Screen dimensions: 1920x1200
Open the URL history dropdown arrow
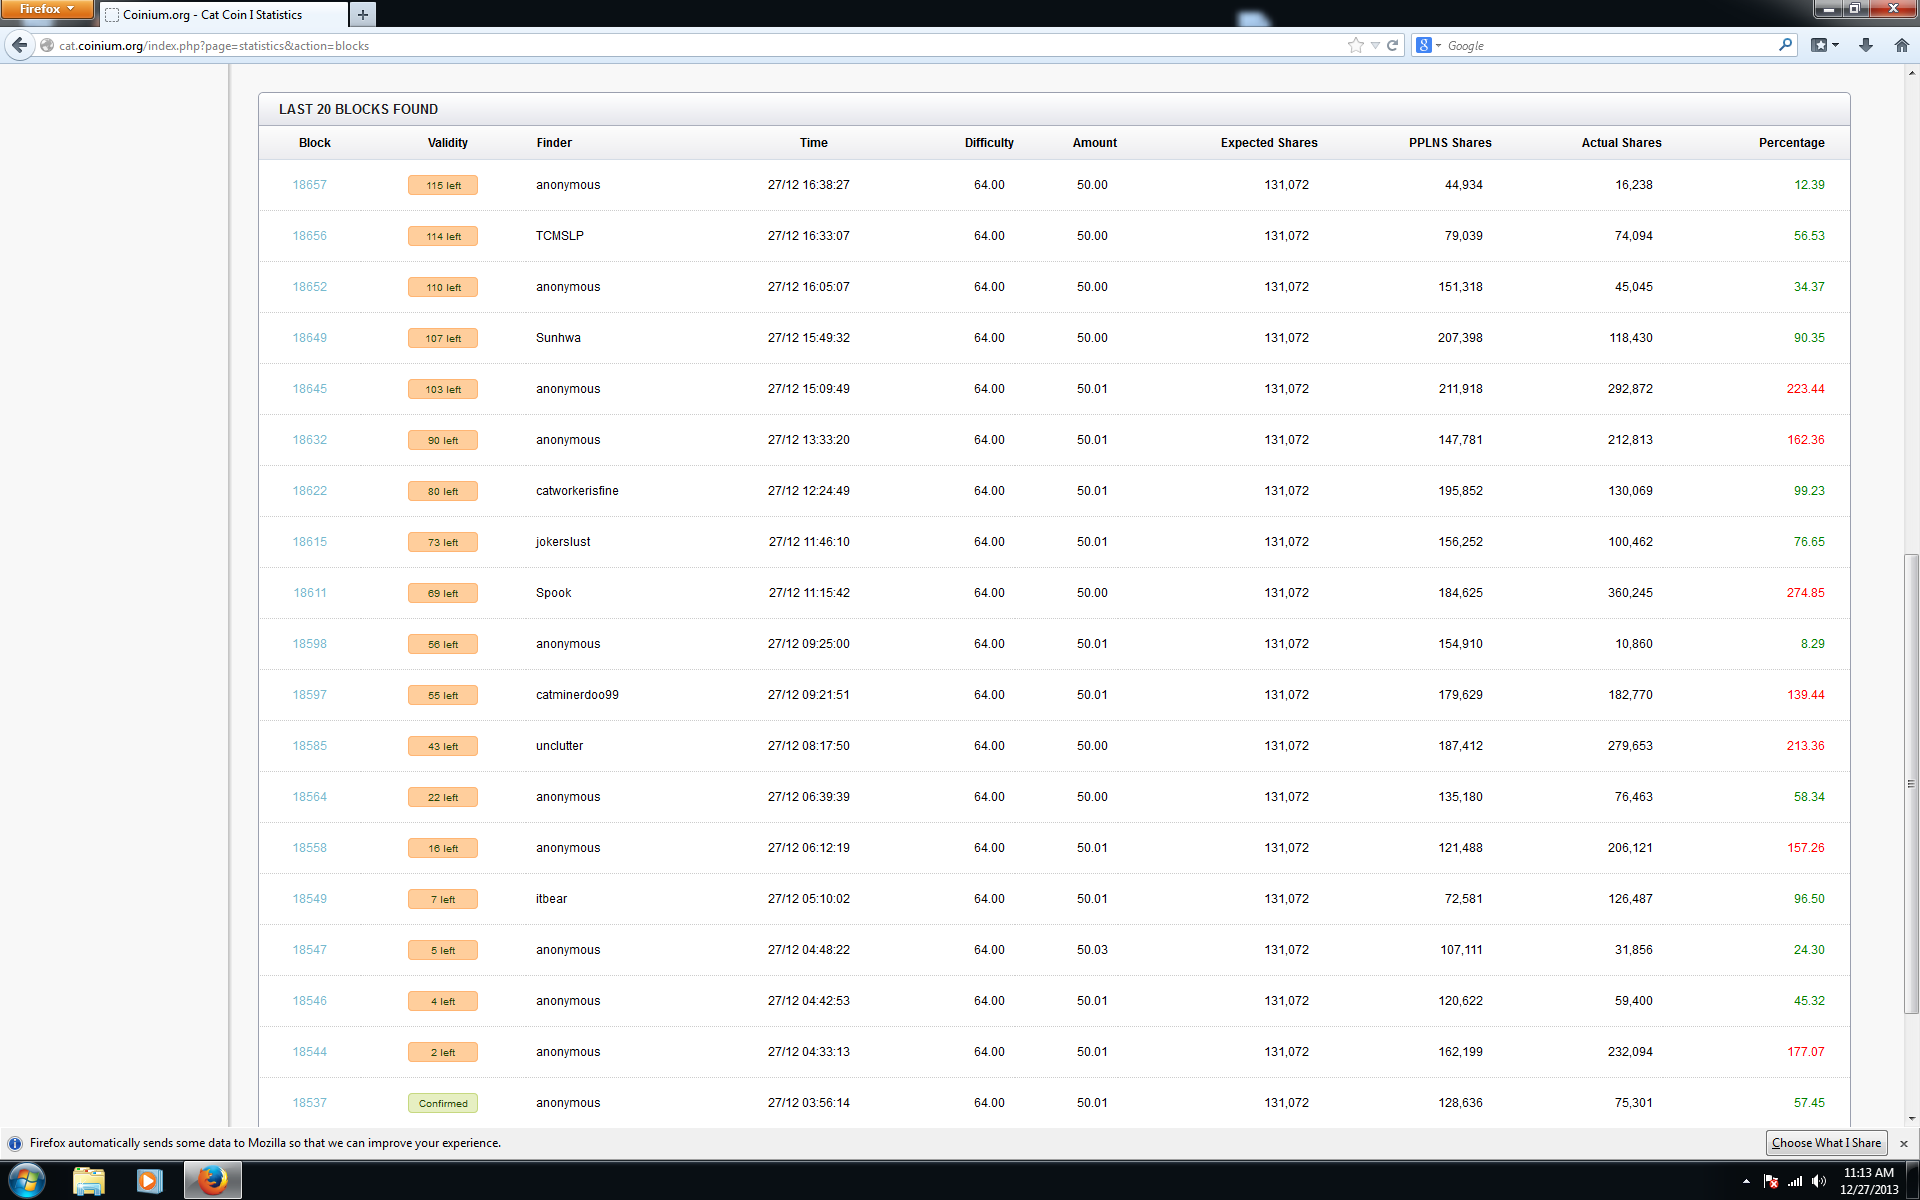tap(1375, 45)
